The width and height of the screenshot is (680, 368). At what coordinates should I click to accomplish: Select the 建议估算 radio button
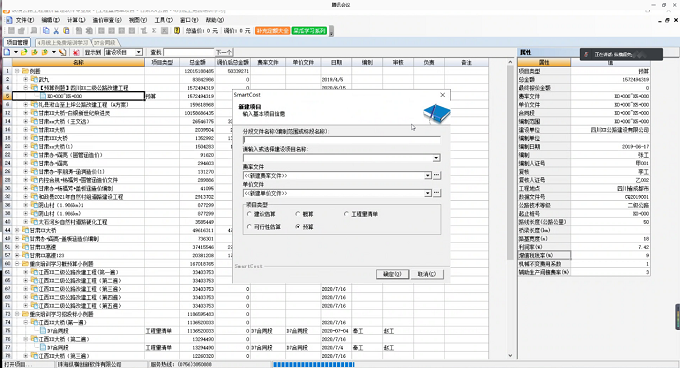249,214
